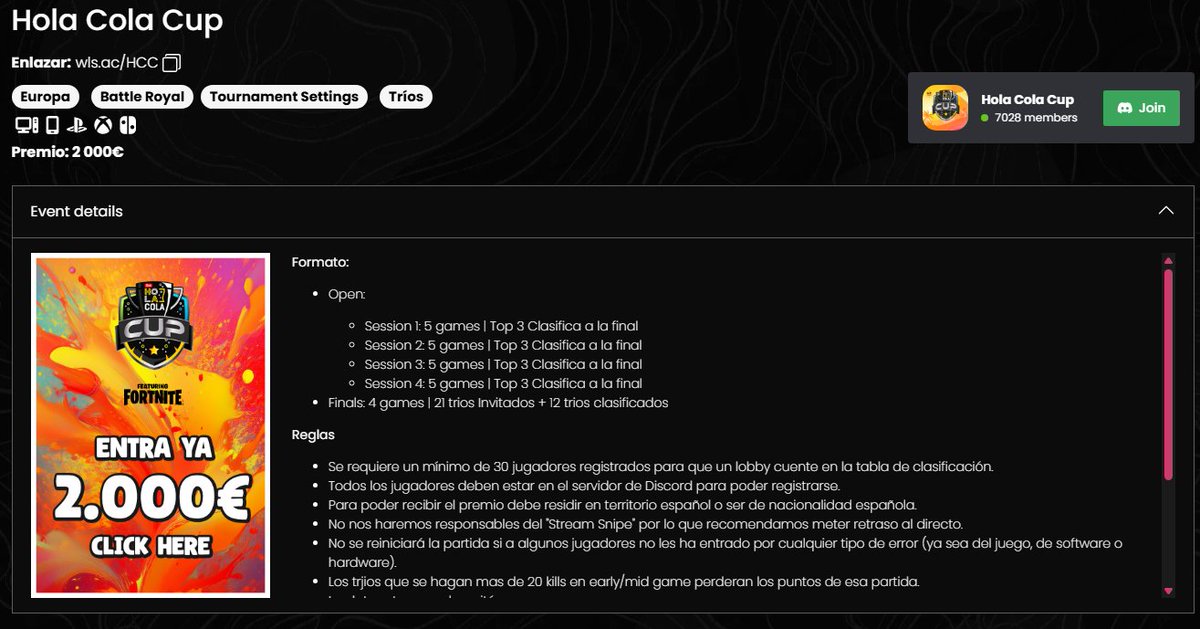
Task: Click the 2.000€ Fortnite promo banner
Action: coord(150,426)
